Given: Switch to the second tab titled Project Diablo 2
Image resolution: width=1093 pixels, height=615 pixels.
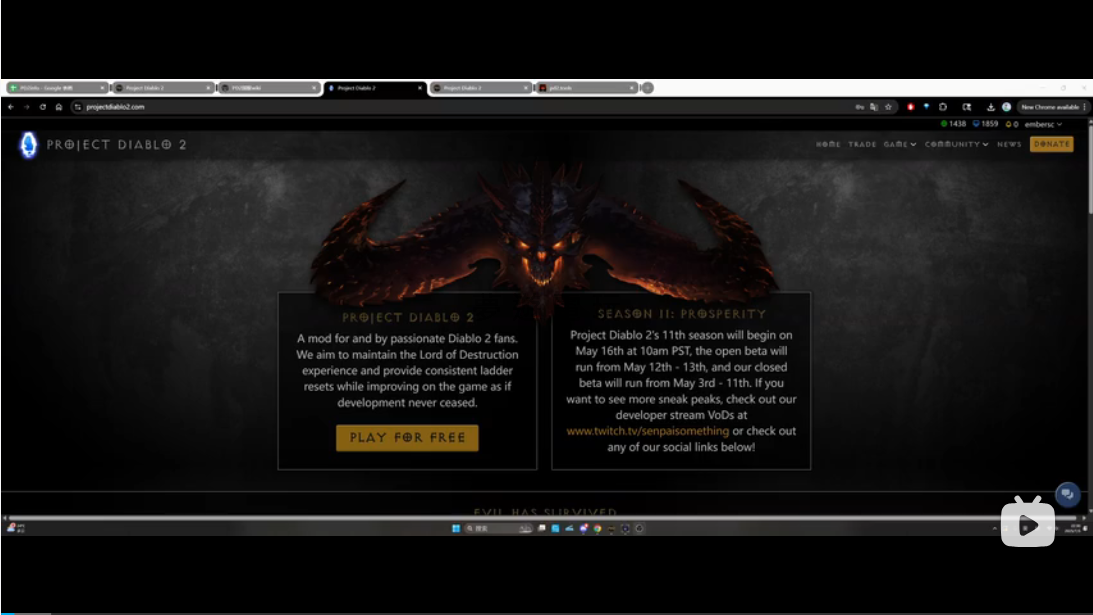Looking at the screenshot, I should [163, 88].
